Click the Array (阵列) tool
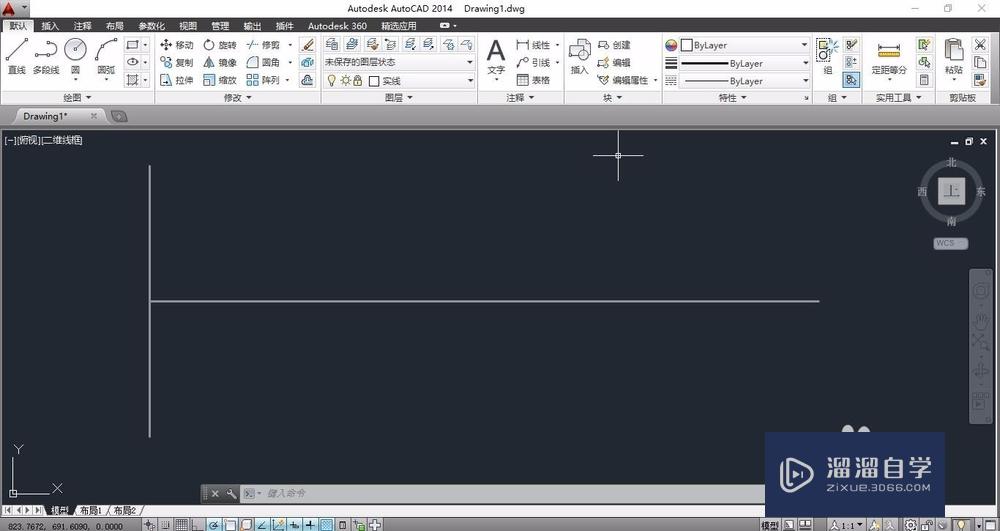1000x531 pixels. (x=263, y=80)
